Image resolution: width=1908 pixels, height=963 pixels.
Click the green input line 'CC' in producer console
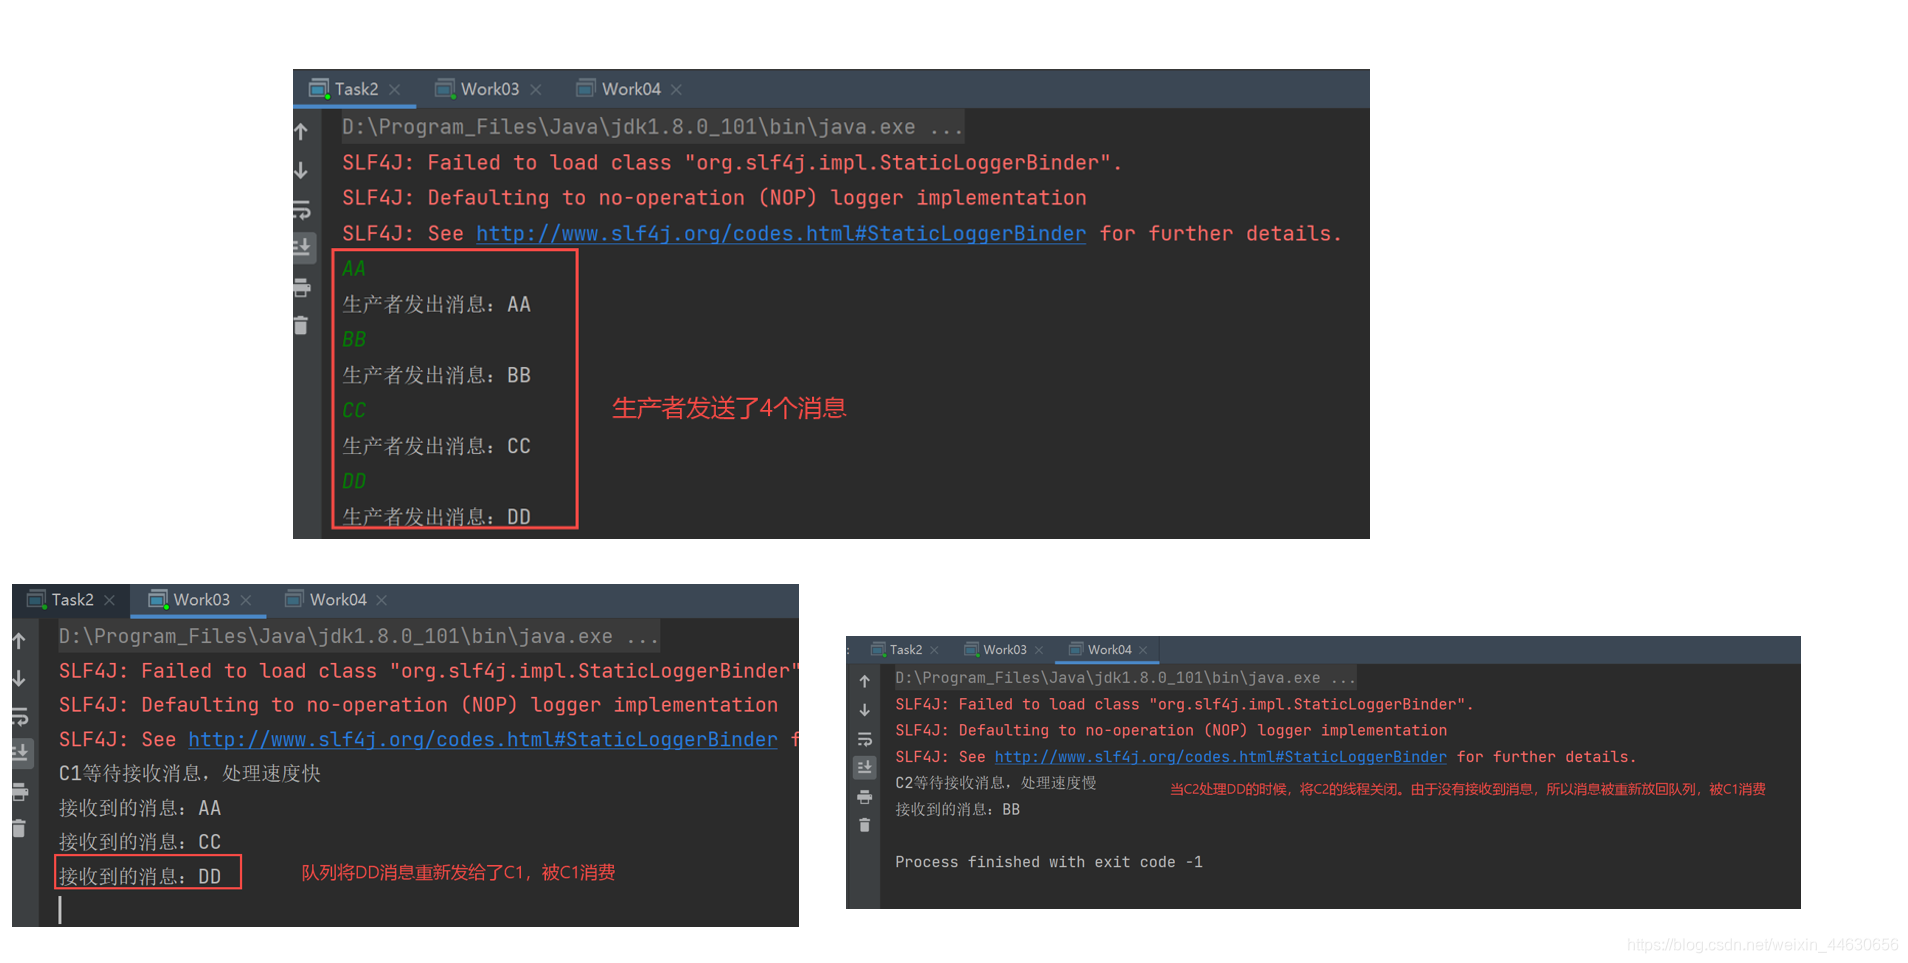point(354,411)
